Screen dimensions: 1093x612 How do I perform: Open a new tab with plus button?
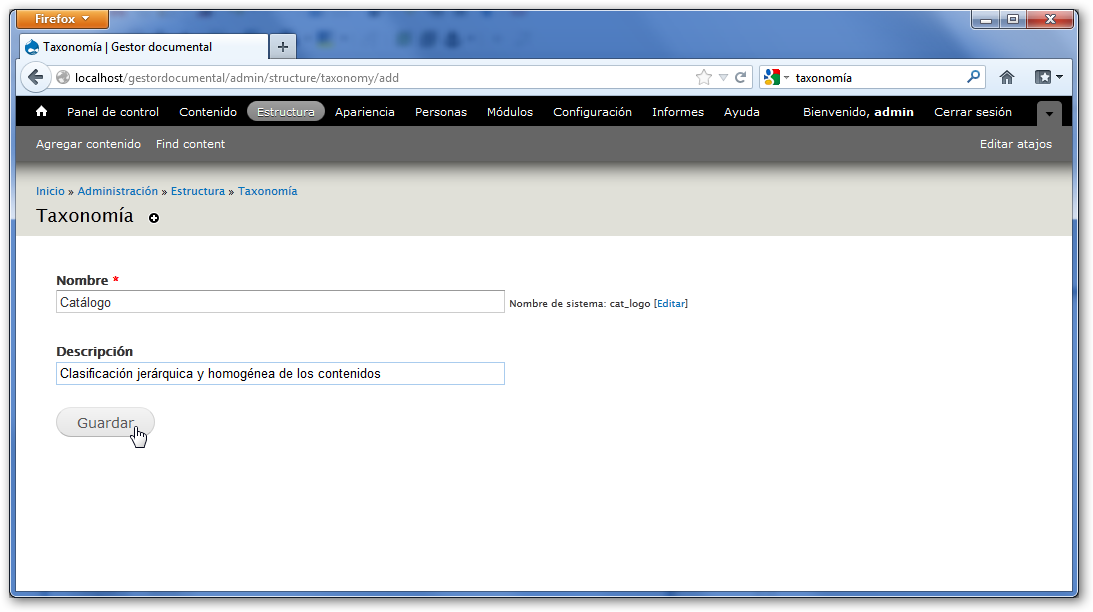(283, 47)
